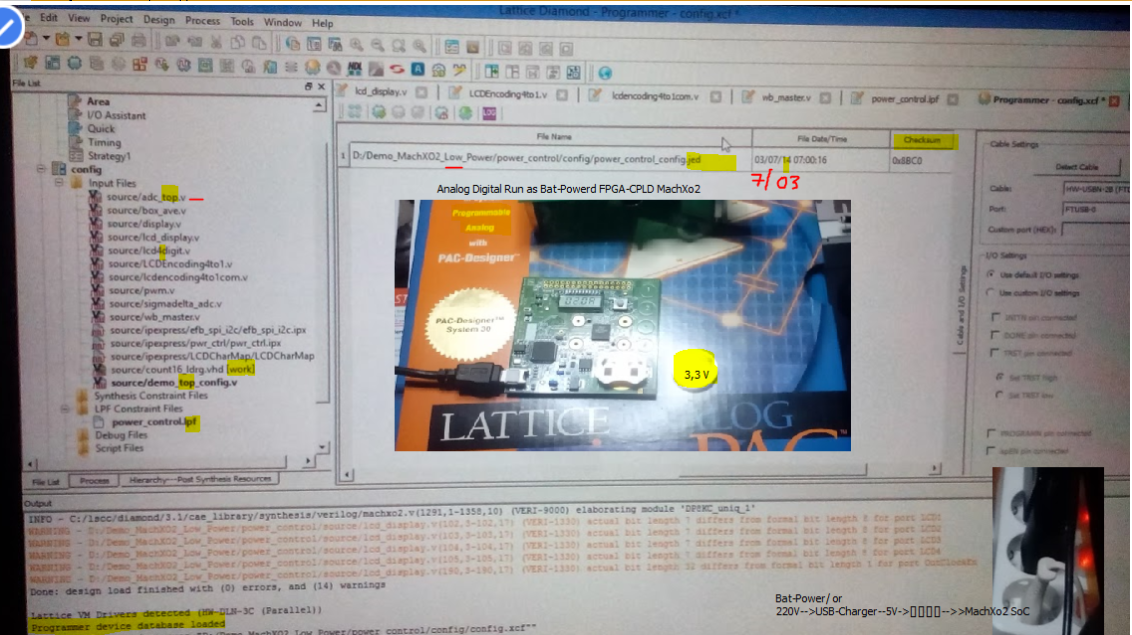Click the Detect Cable button

(1076, 167)
